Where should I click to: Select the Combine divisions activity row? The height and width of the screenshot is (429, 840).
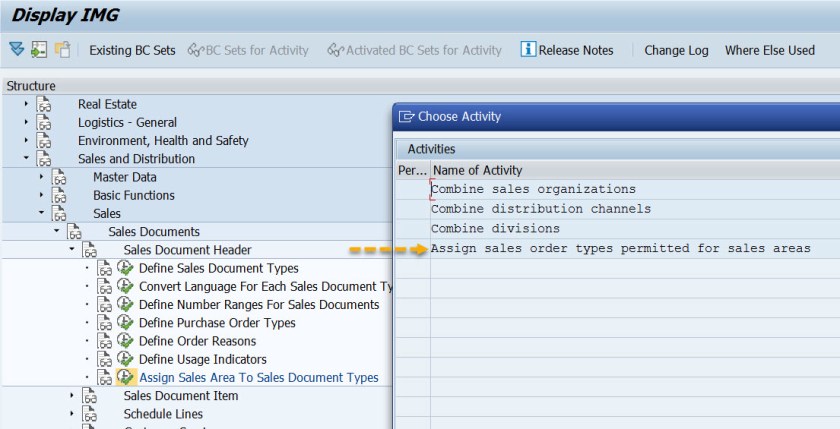click(495, 229)
